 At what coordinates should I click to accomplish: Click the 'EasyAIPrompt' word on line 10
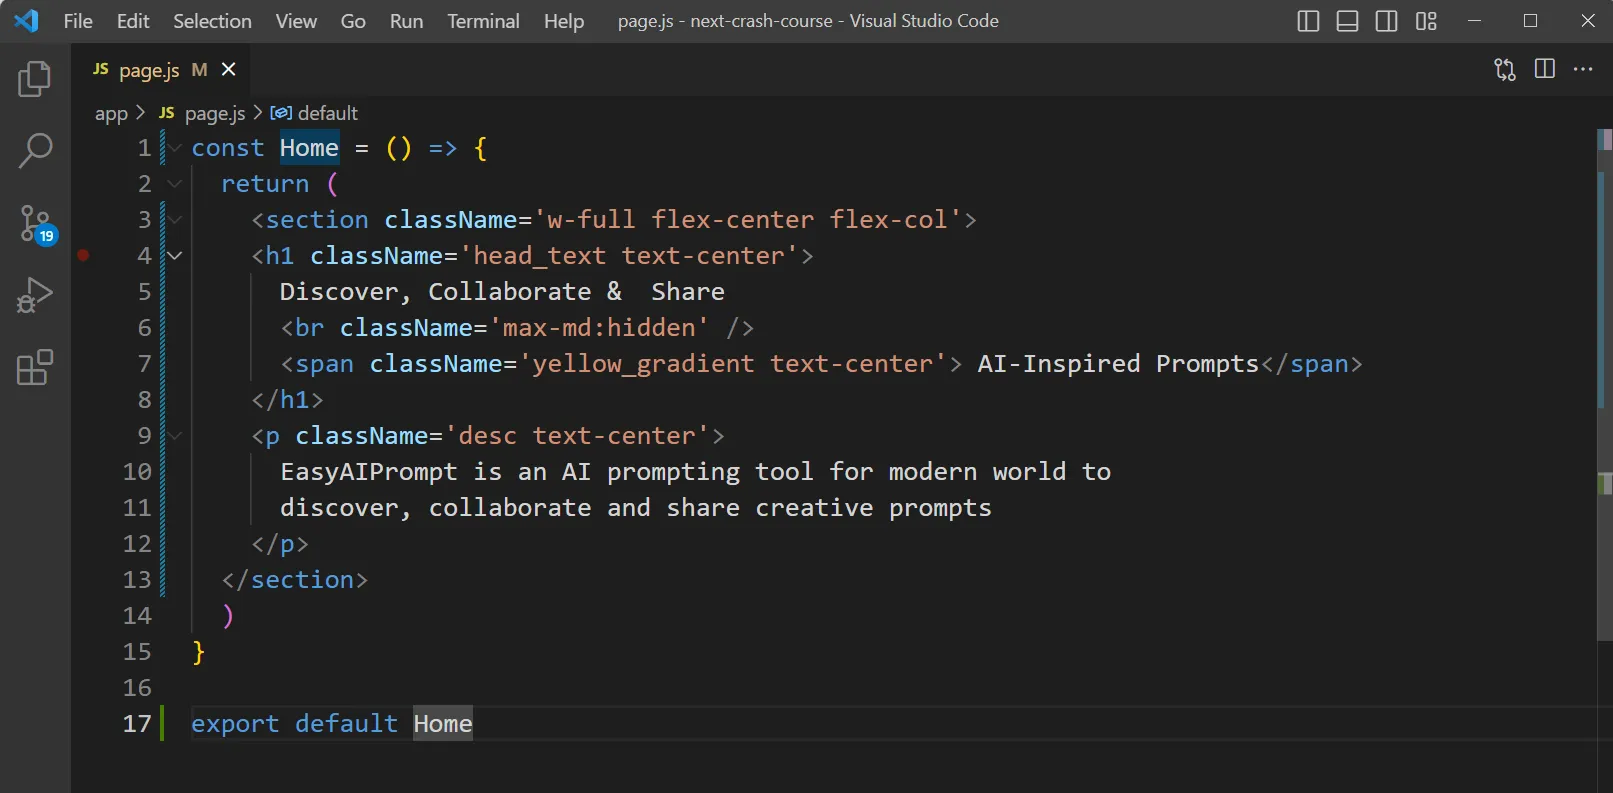point(368,471)
